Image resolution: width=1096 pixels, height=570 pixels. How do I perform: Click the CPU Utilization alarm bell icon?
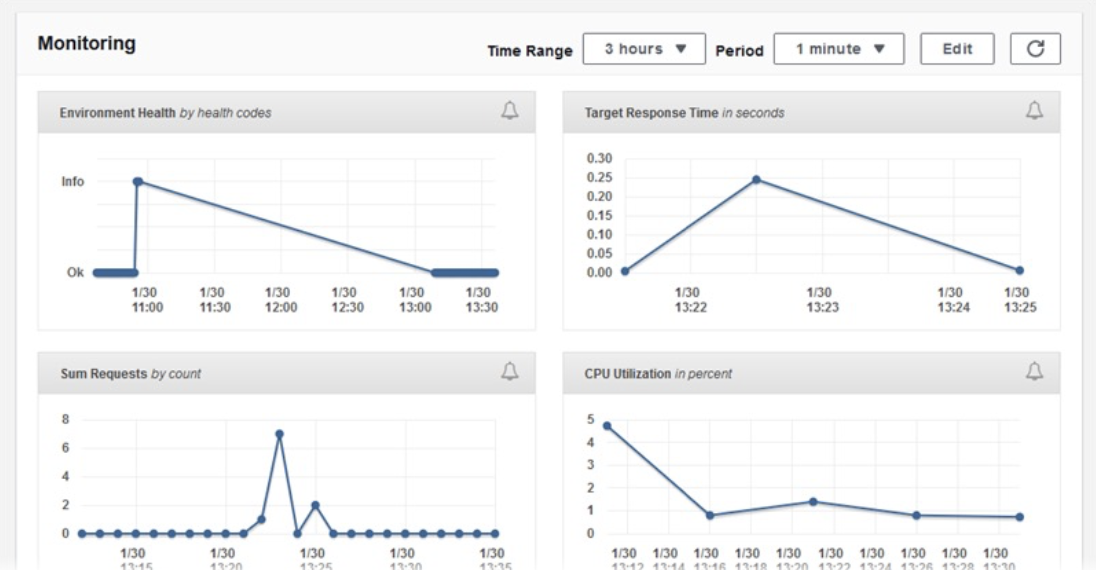[x=1034, y=372]
